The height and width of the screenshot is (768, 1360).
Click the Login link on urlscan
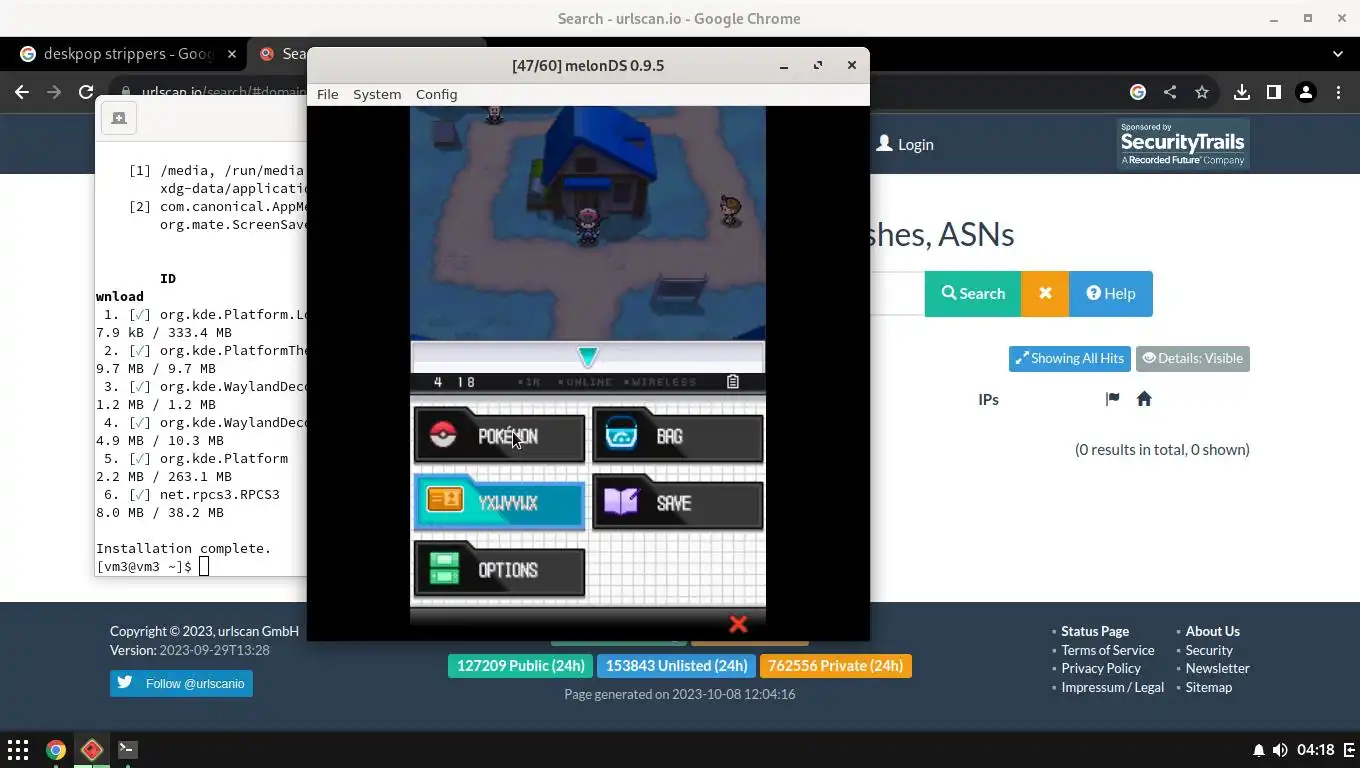pos(905,144)
